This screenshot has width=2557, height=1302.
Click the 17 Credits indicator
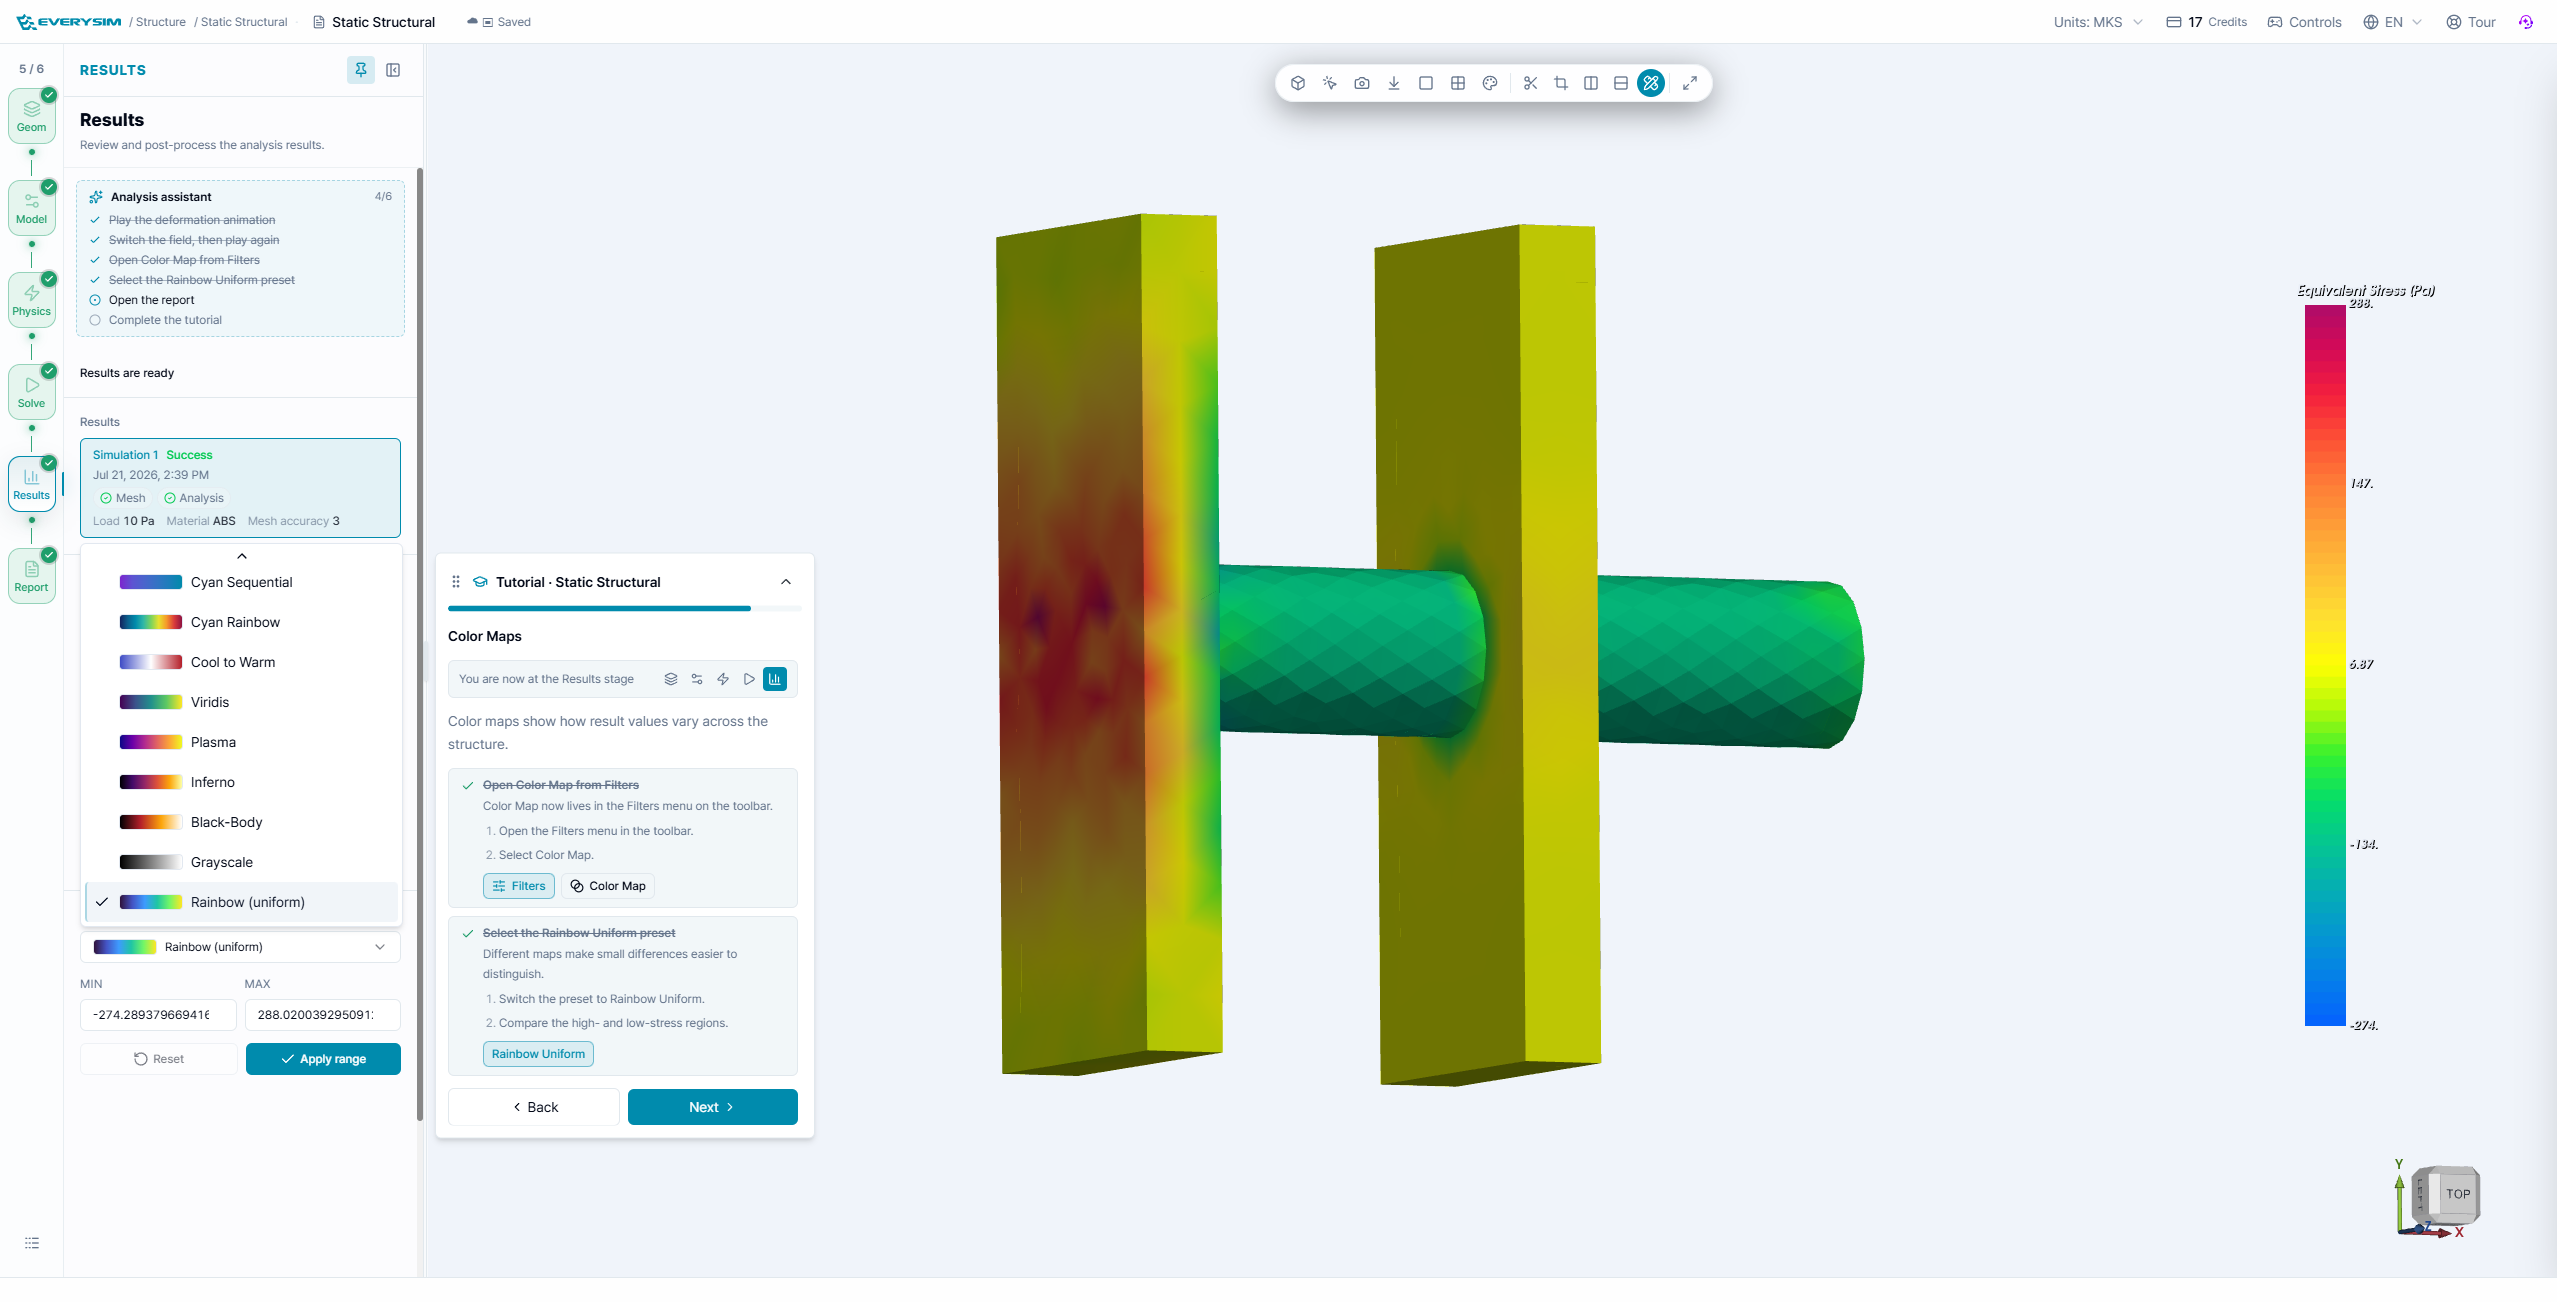[2206, 22]
